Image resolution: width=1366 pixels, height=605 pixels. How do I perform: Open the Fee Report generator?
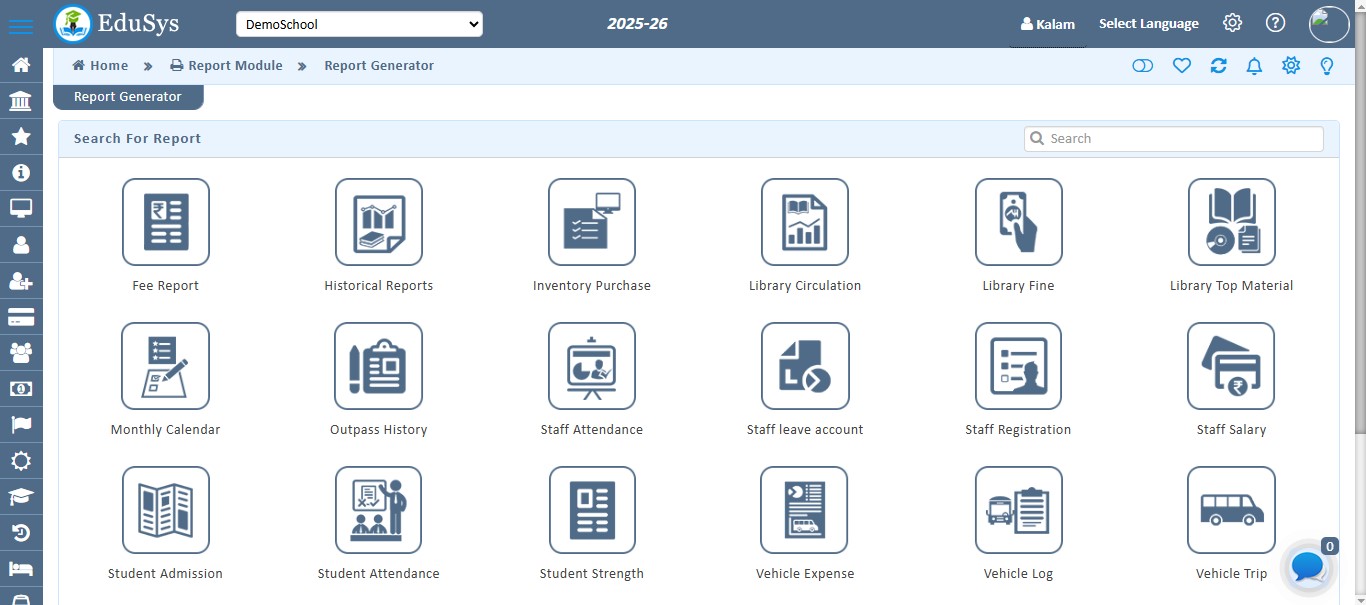(x=165, y=222)
